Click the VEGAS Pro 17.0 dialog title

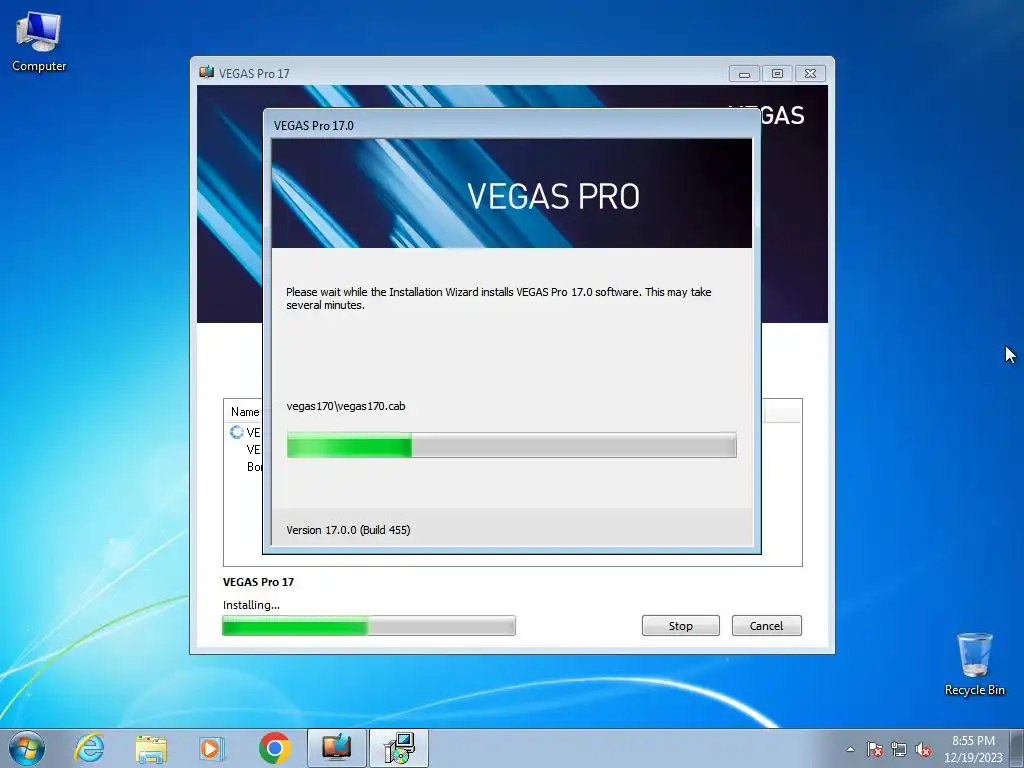(313, 125)
